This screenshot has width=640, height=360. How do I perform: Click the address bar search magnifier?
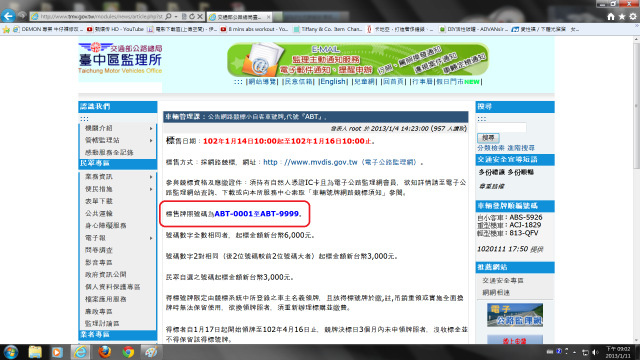click(x=168, y=17)
